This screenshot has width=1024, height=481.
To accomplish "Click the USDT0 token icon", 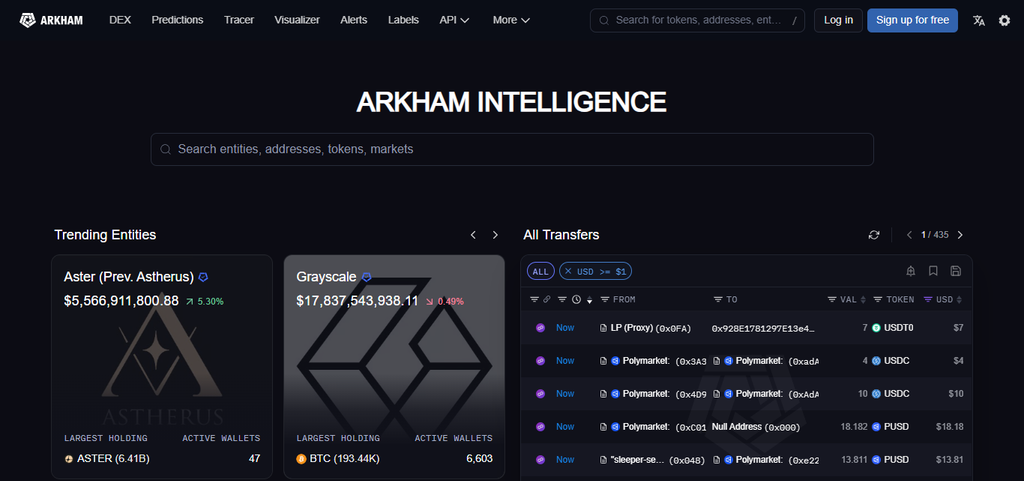I will [876, 328].
